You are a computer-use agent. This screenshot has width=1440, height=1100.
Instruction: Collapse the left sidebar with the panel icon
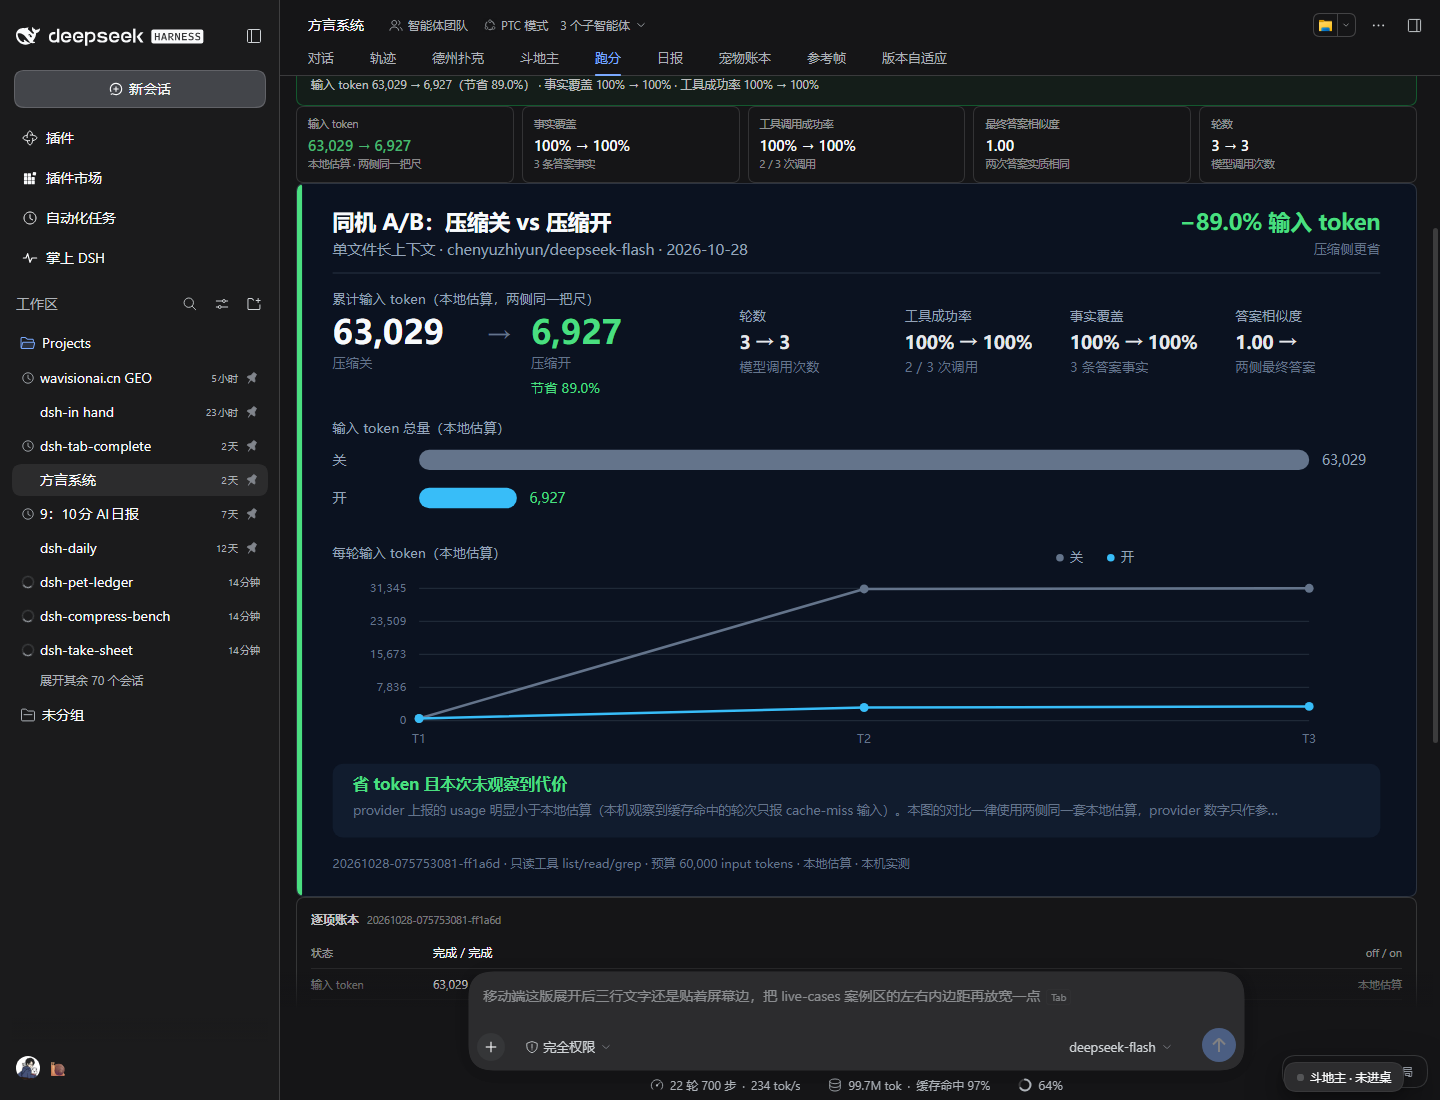point(254,36)
